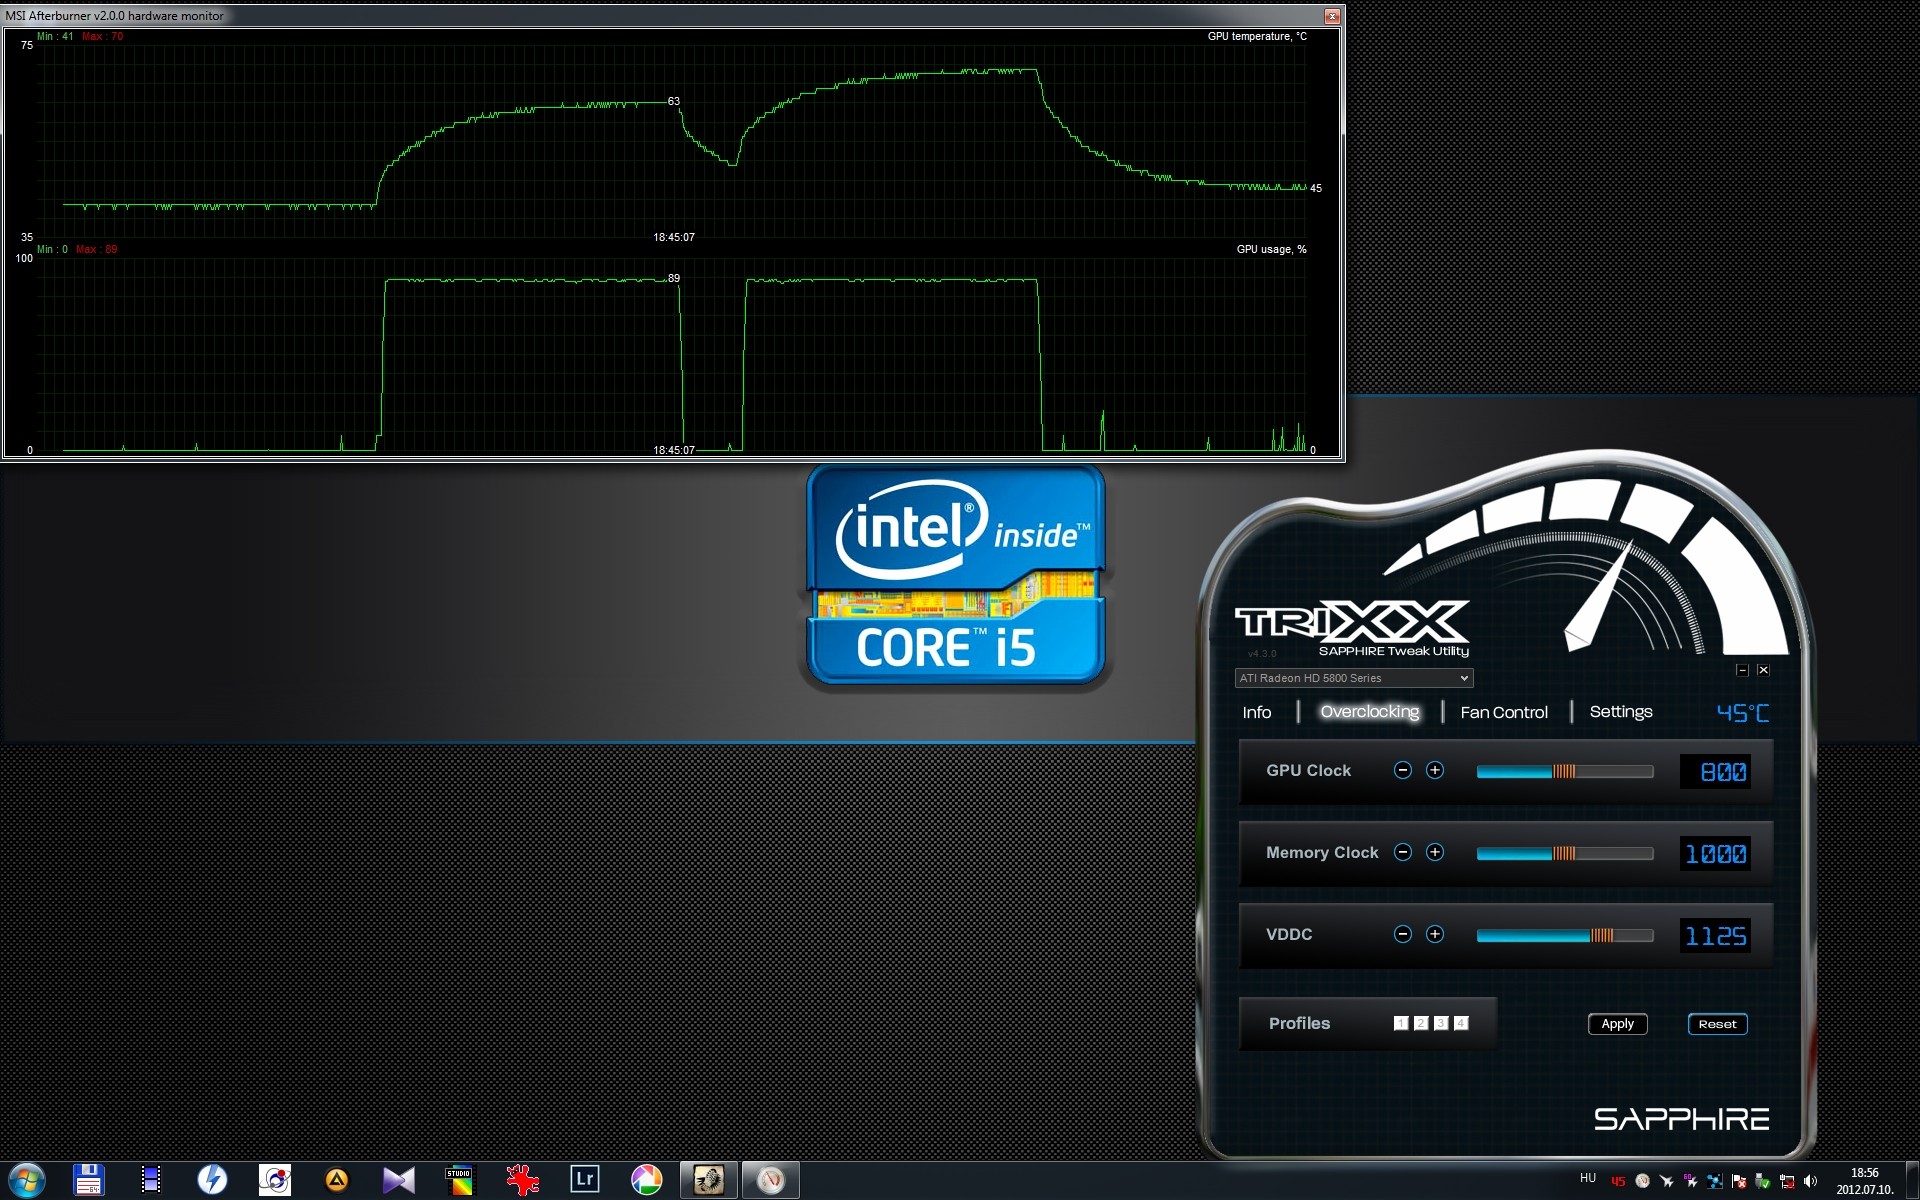This screenshot has height=1200, width=1920.
Task: Open the Settings tab in TRIXX
Action: click(x=1621, y=712)
